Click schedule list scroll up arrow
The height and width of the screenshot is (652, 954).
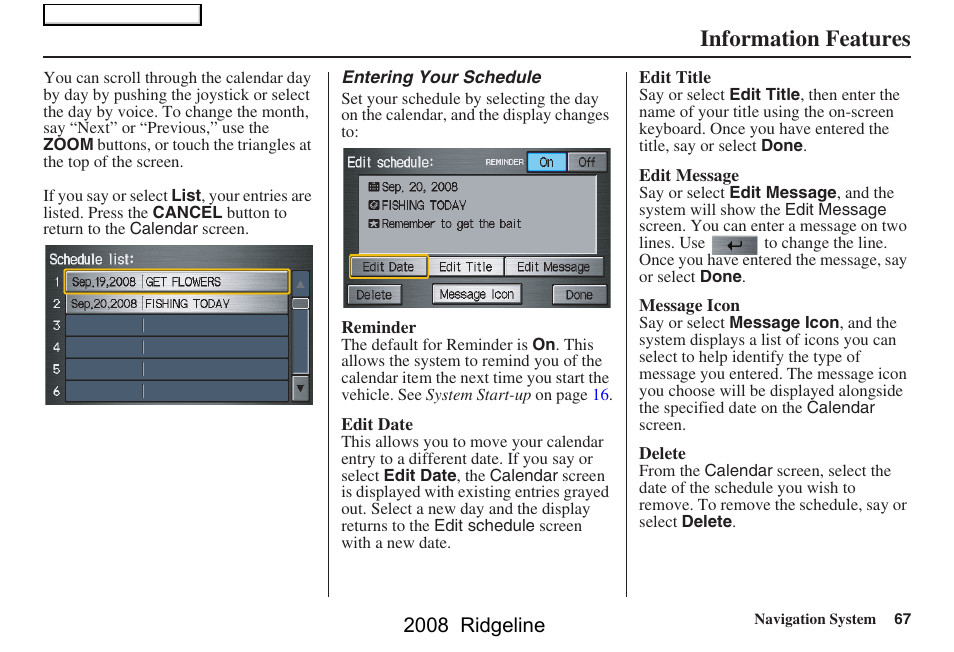pyautogui.click(x=301, y=283)
